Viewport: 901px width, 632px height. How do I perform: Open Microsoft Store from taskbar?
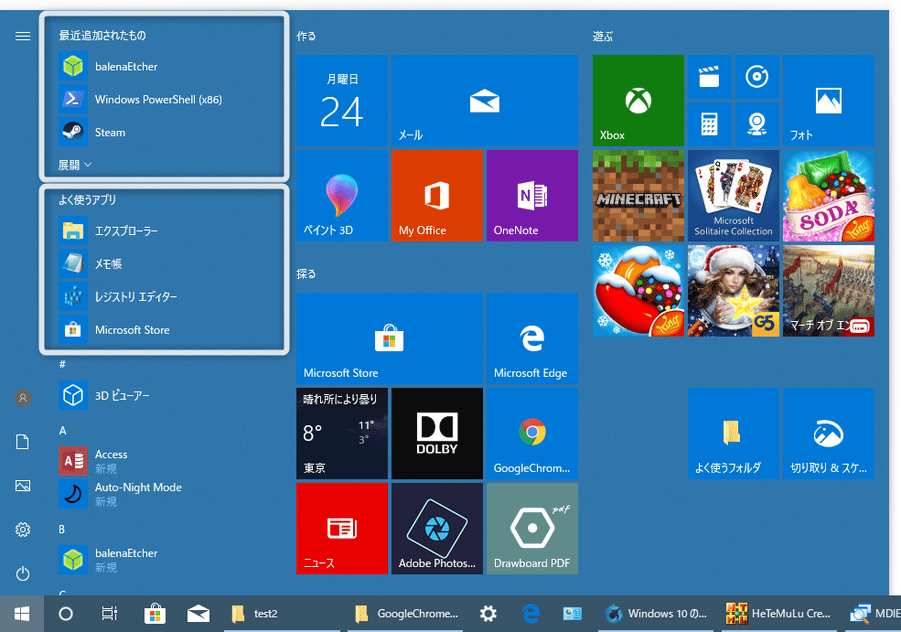tap(155, 614)
